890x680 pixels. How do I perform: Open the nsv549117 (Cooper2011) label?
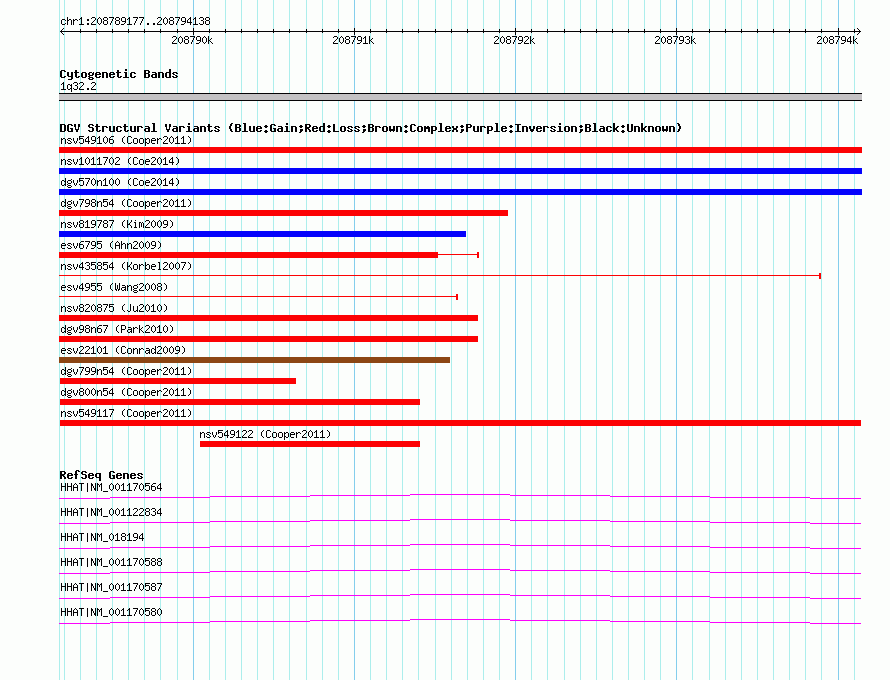pos(126,413)
